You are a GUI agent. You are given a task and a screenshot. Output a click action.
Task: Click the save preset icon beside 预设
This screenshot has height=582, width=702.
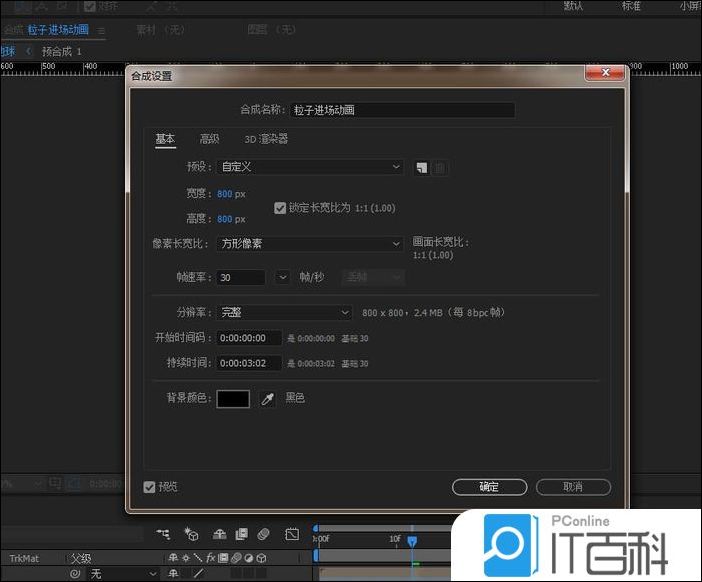click(421, 168)
